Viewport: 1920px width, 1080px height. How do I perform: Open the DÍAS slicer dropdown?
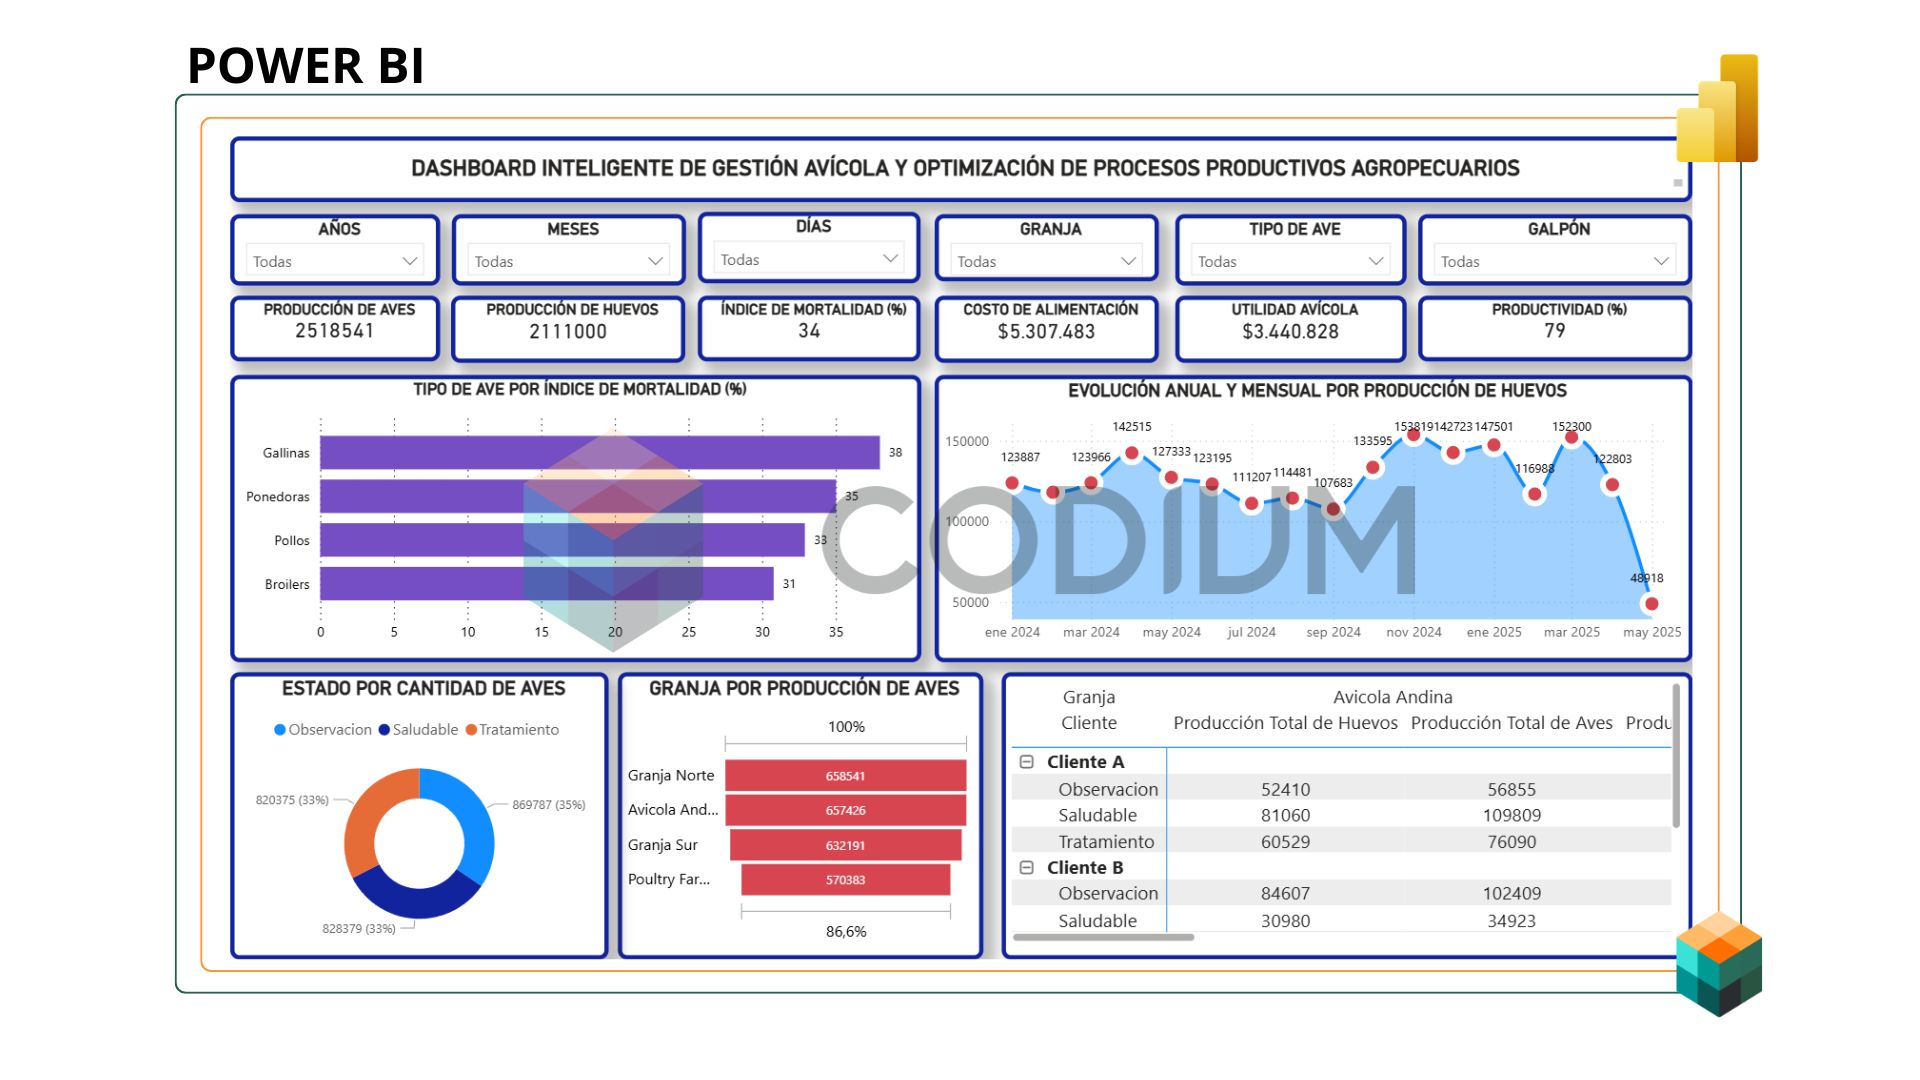809,259
